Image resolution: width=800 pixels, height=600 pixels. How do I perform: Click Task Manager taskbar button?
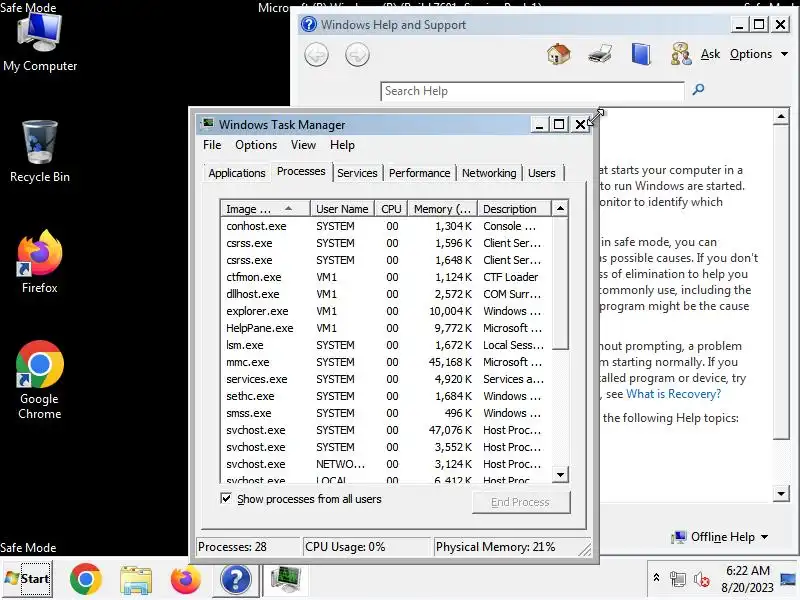coord(286,579)
